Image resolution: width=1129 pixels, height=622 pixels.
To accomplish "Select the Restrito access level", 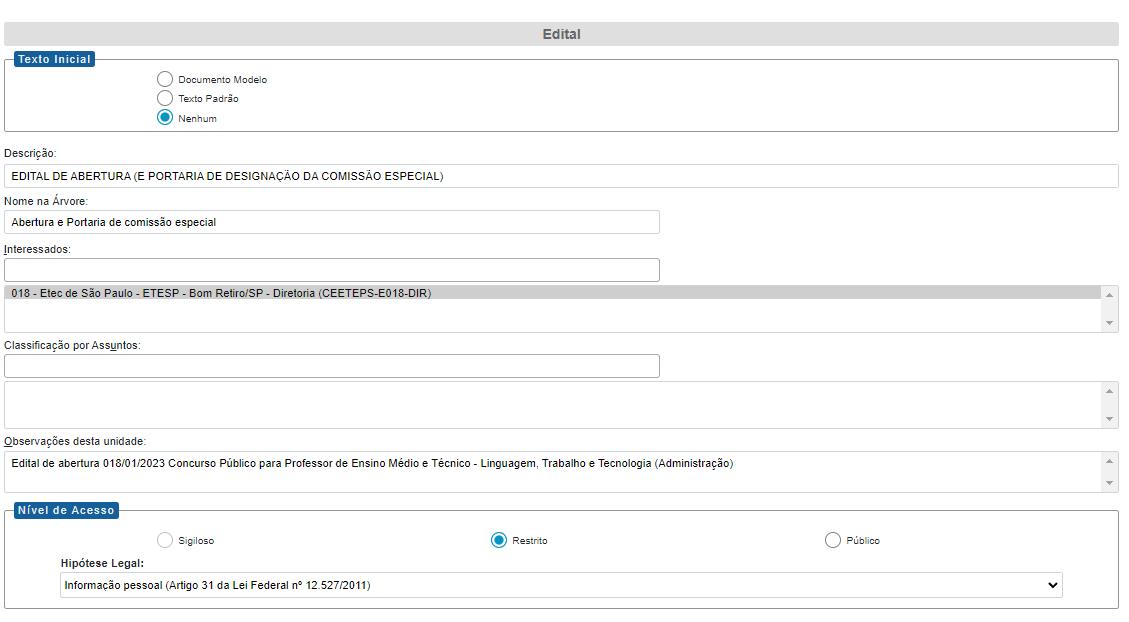I will click(499, 540).
